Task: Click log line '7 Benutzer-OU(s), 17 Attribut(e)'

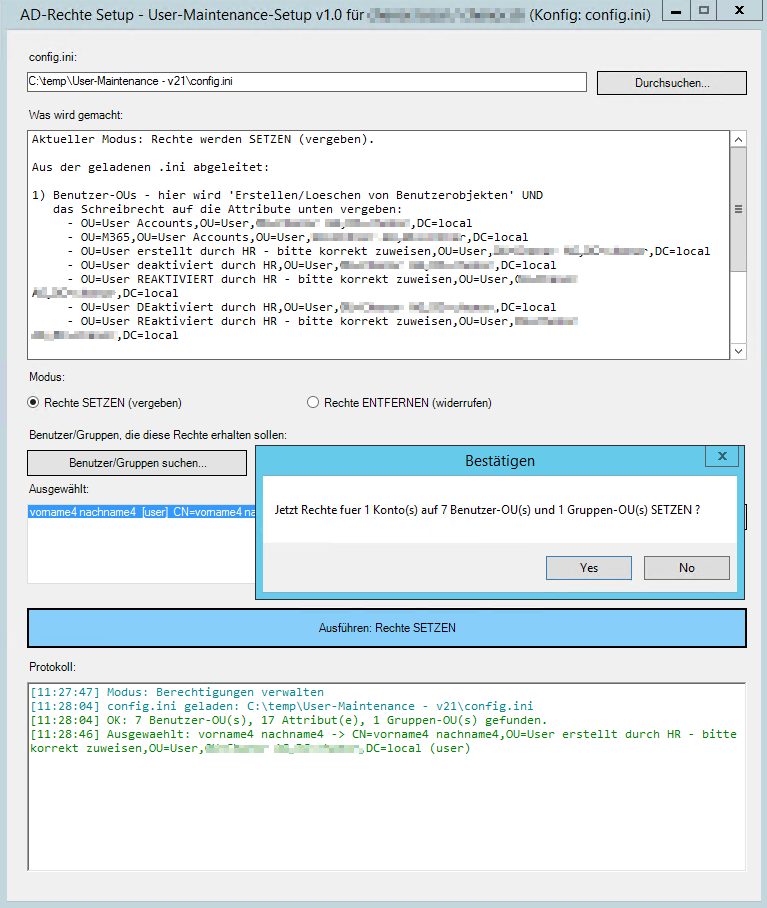Action: click(289, 720)
